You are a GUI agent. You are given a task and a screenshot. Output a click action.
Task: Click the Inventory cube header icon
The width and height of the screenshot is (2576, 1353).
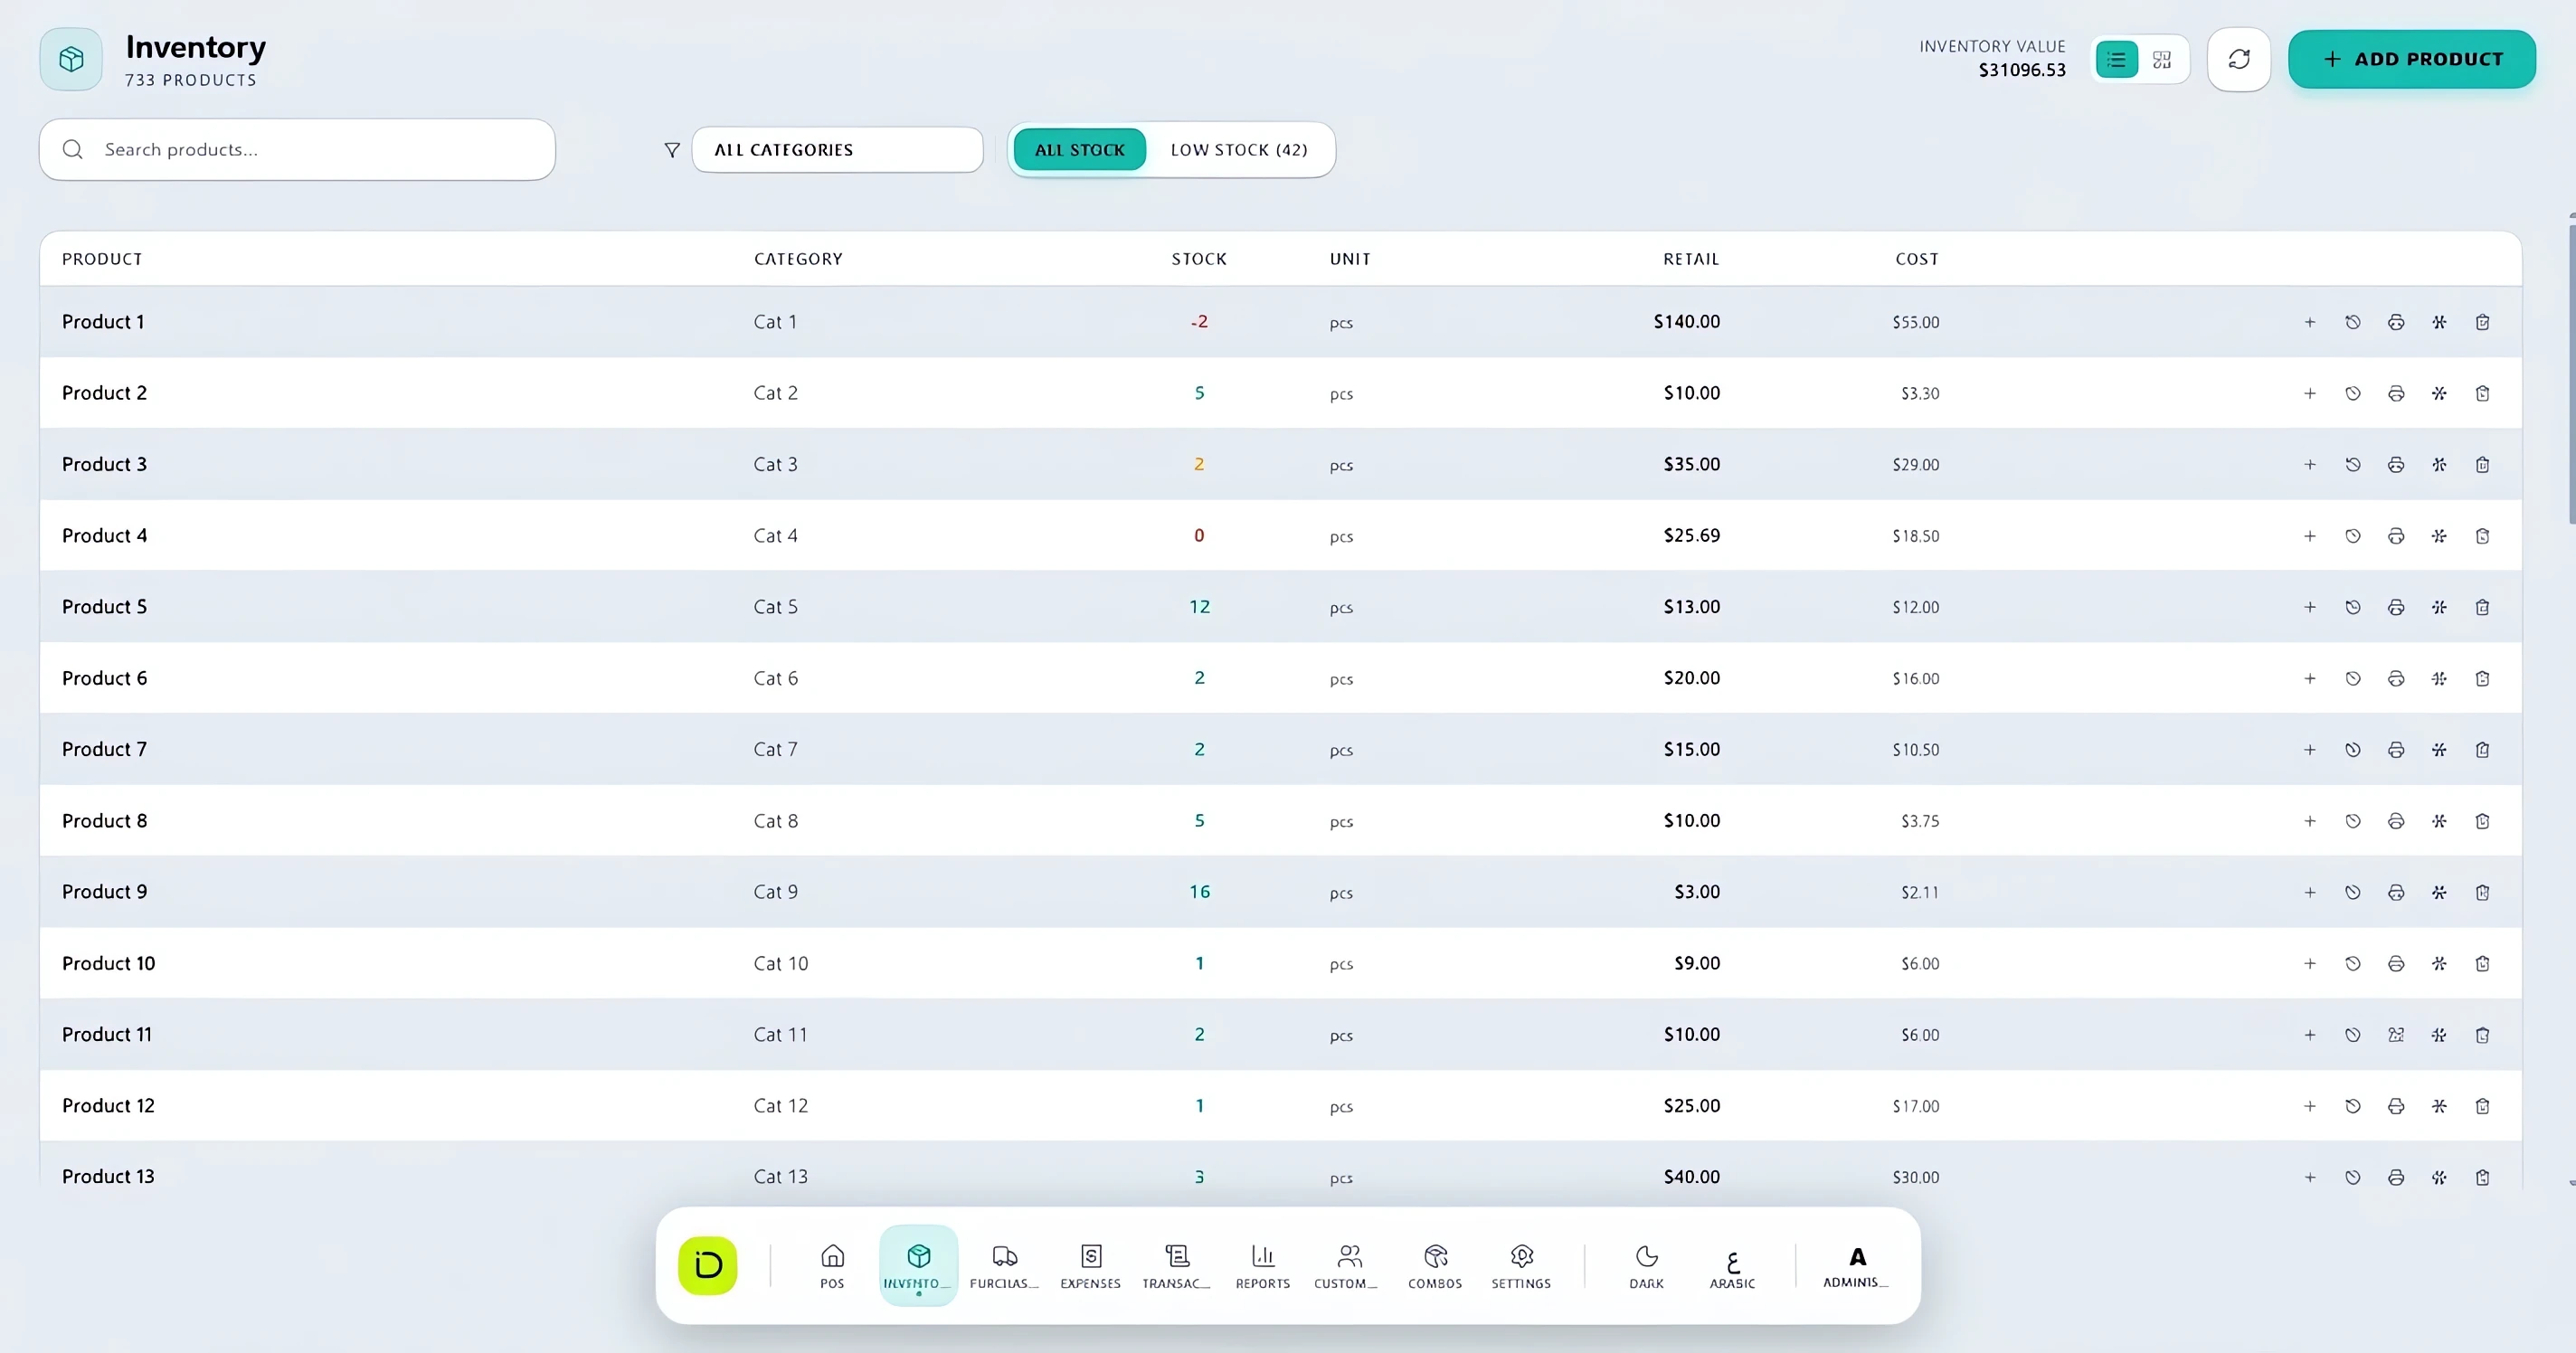pyautogui.click(x=71, y=59)
